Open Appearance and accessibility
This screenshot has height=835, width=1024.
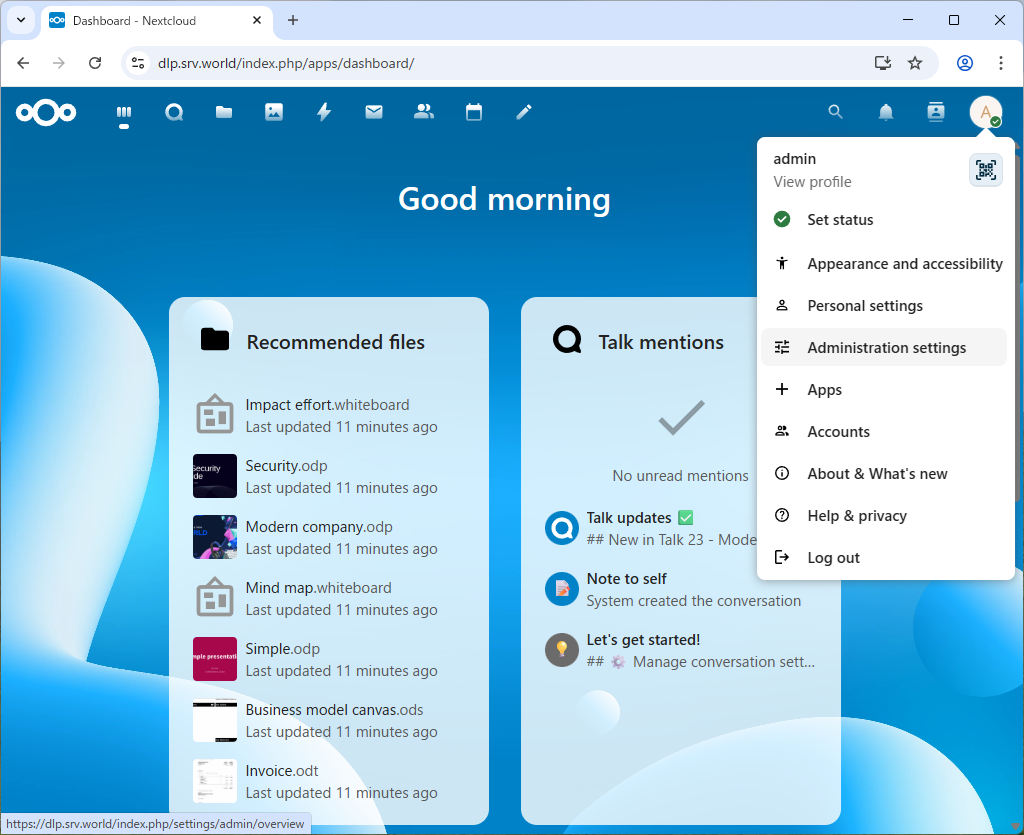tap(884, 264)
